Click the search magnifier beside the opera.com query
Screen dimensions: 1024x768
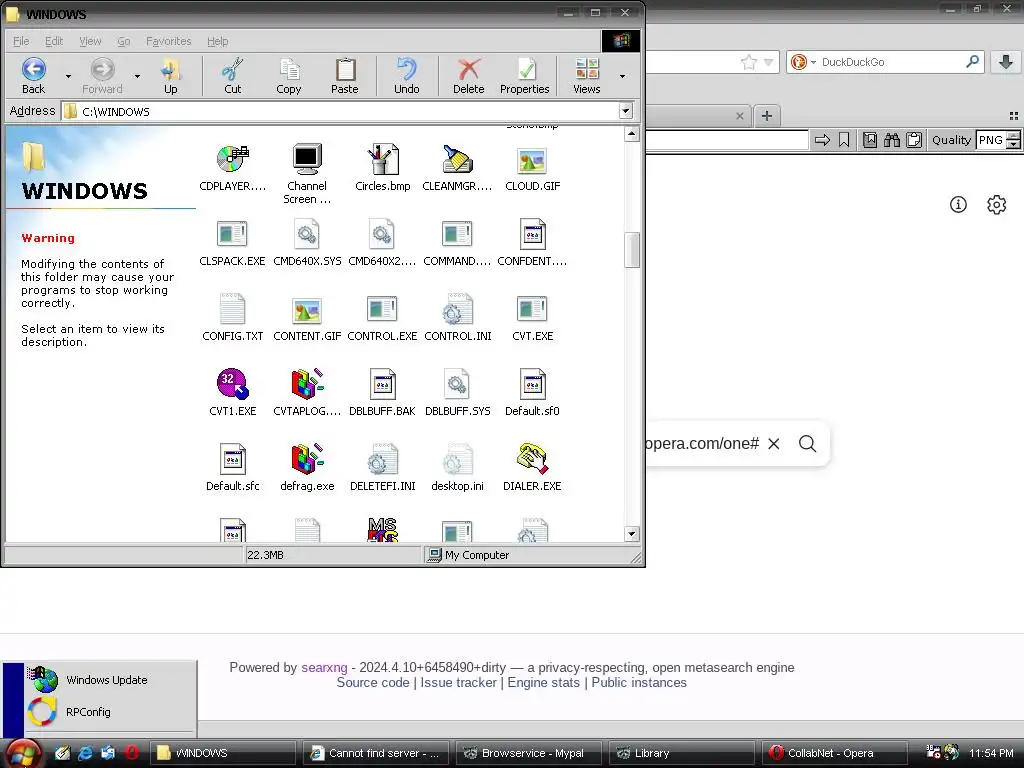click(807, 443)
